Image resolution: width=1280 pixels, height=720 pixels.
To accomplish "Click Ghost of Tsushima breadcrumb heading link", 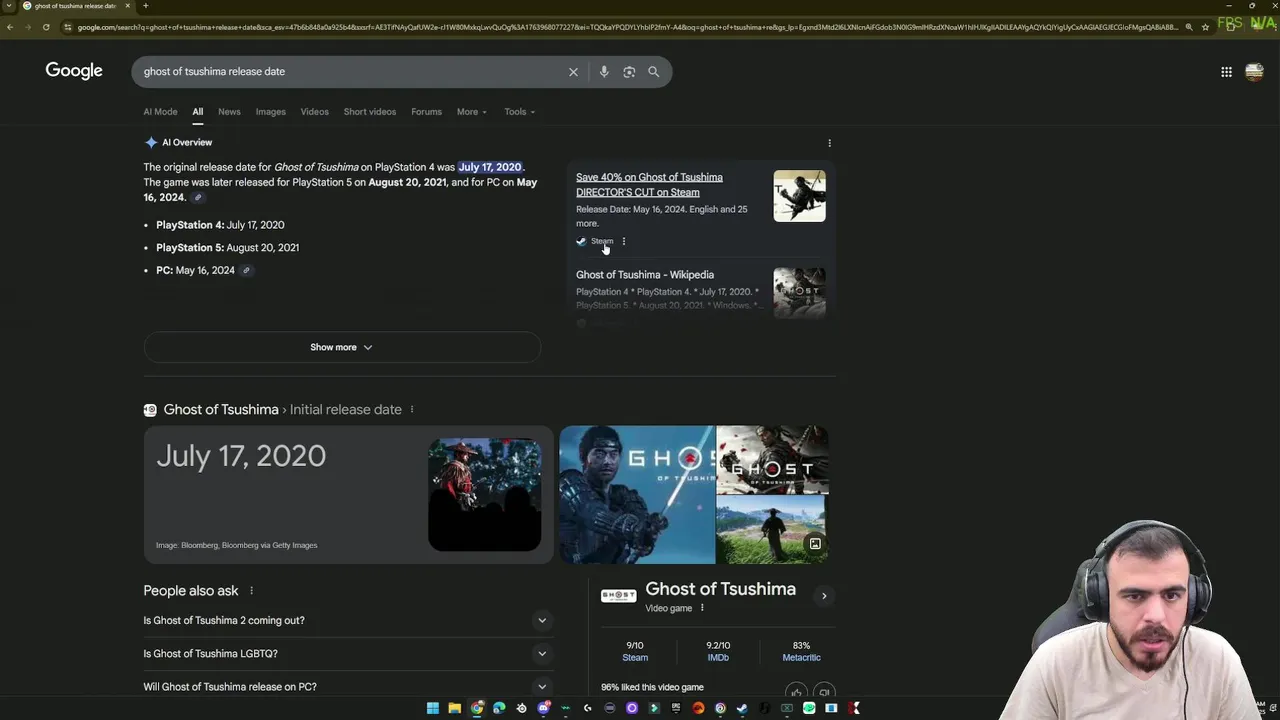I will click(221, 409).
